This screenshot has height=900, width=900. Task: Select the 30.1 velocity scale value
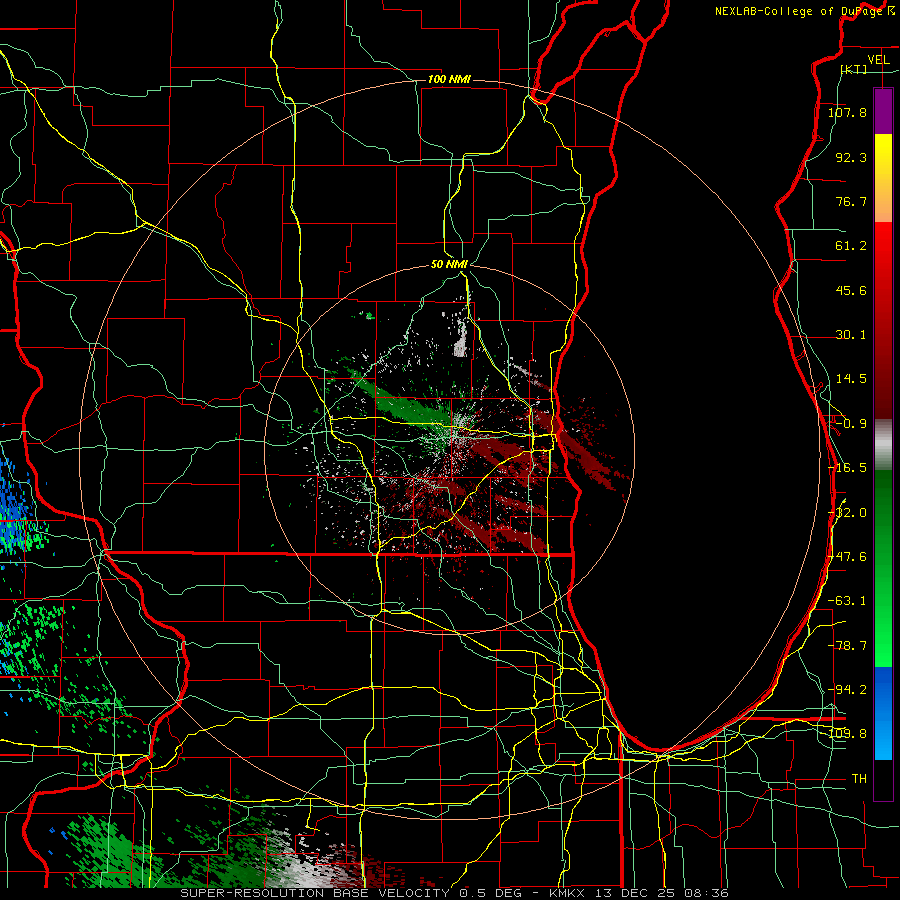[x=851, y=334]
